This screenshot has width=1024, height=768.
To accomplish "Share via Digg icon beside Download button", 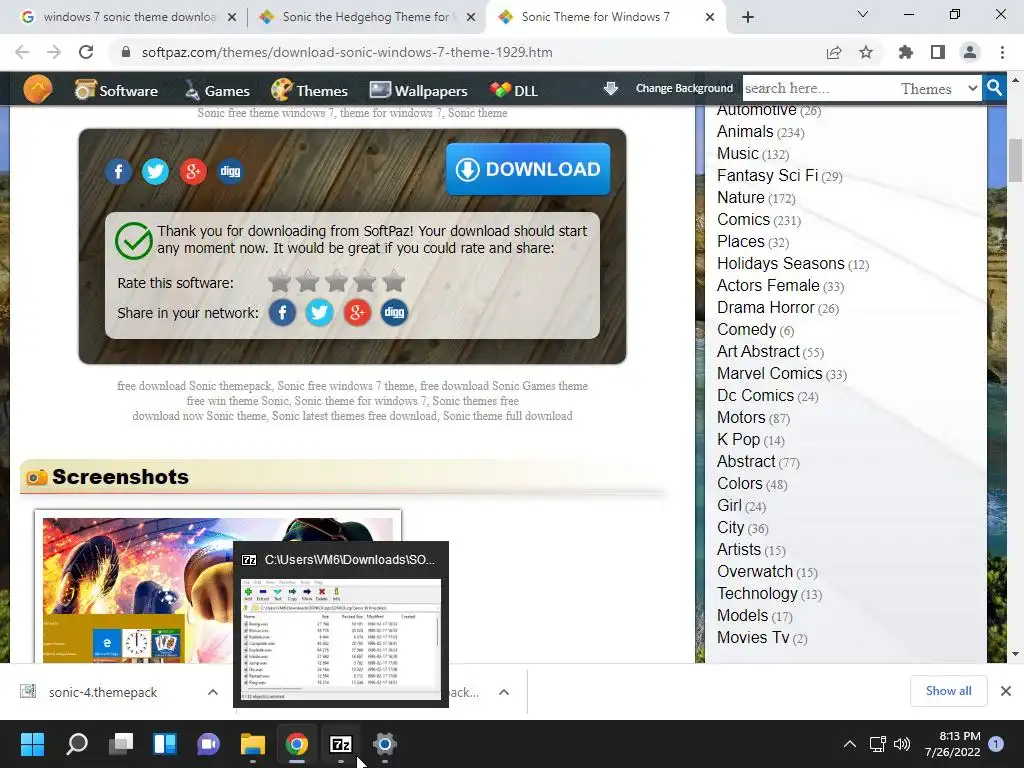I will (x=230, y=172).
